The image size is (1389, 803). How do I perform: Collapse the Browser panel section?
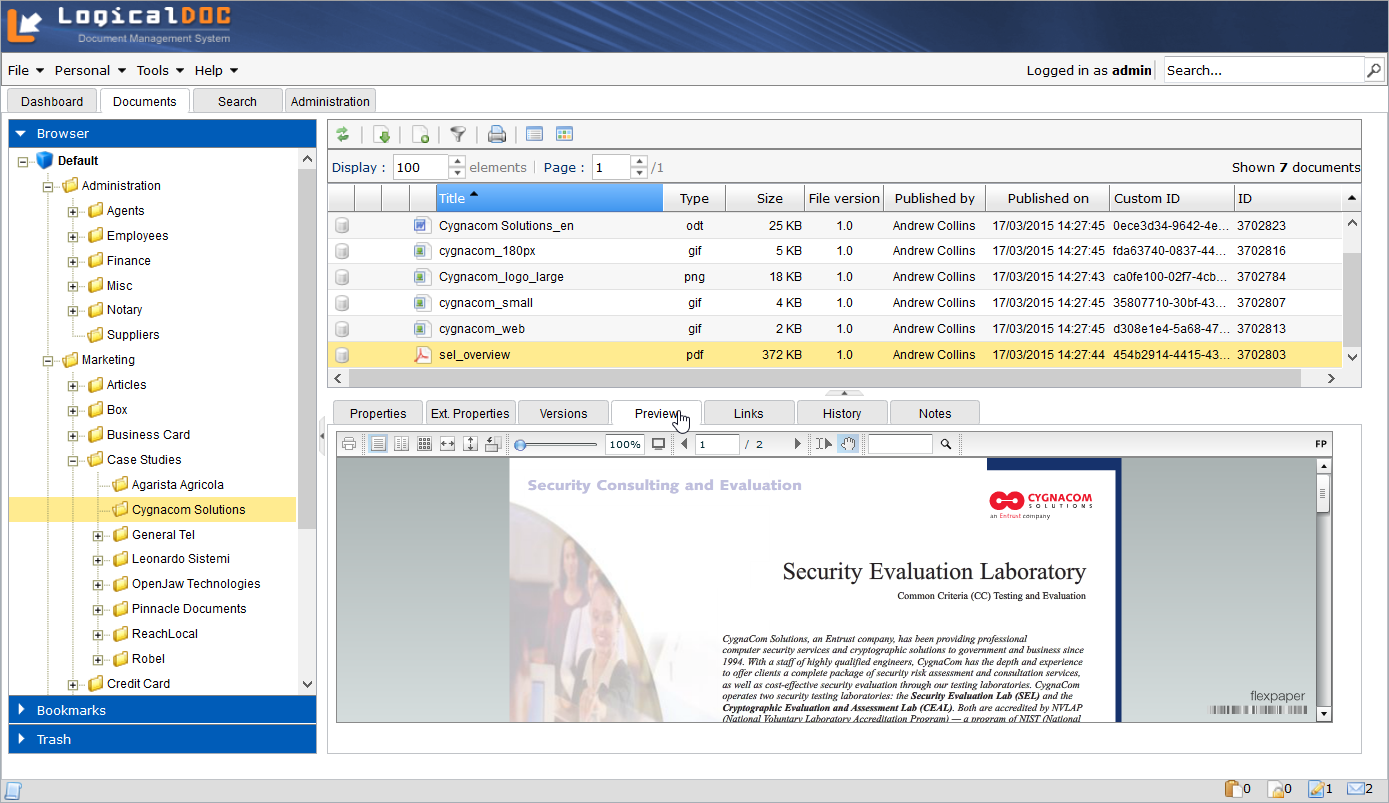162,133
